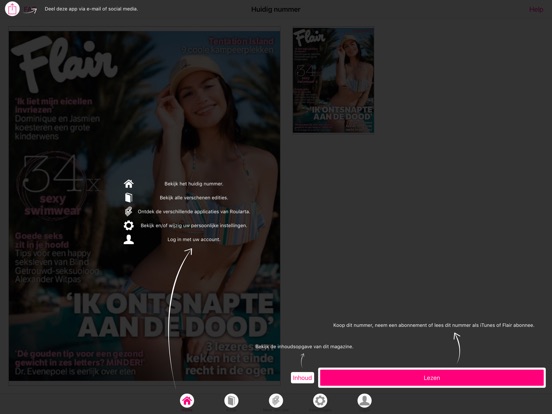Click the gear icon in help overlay
552x414 pixels.
tap(129, 225)
